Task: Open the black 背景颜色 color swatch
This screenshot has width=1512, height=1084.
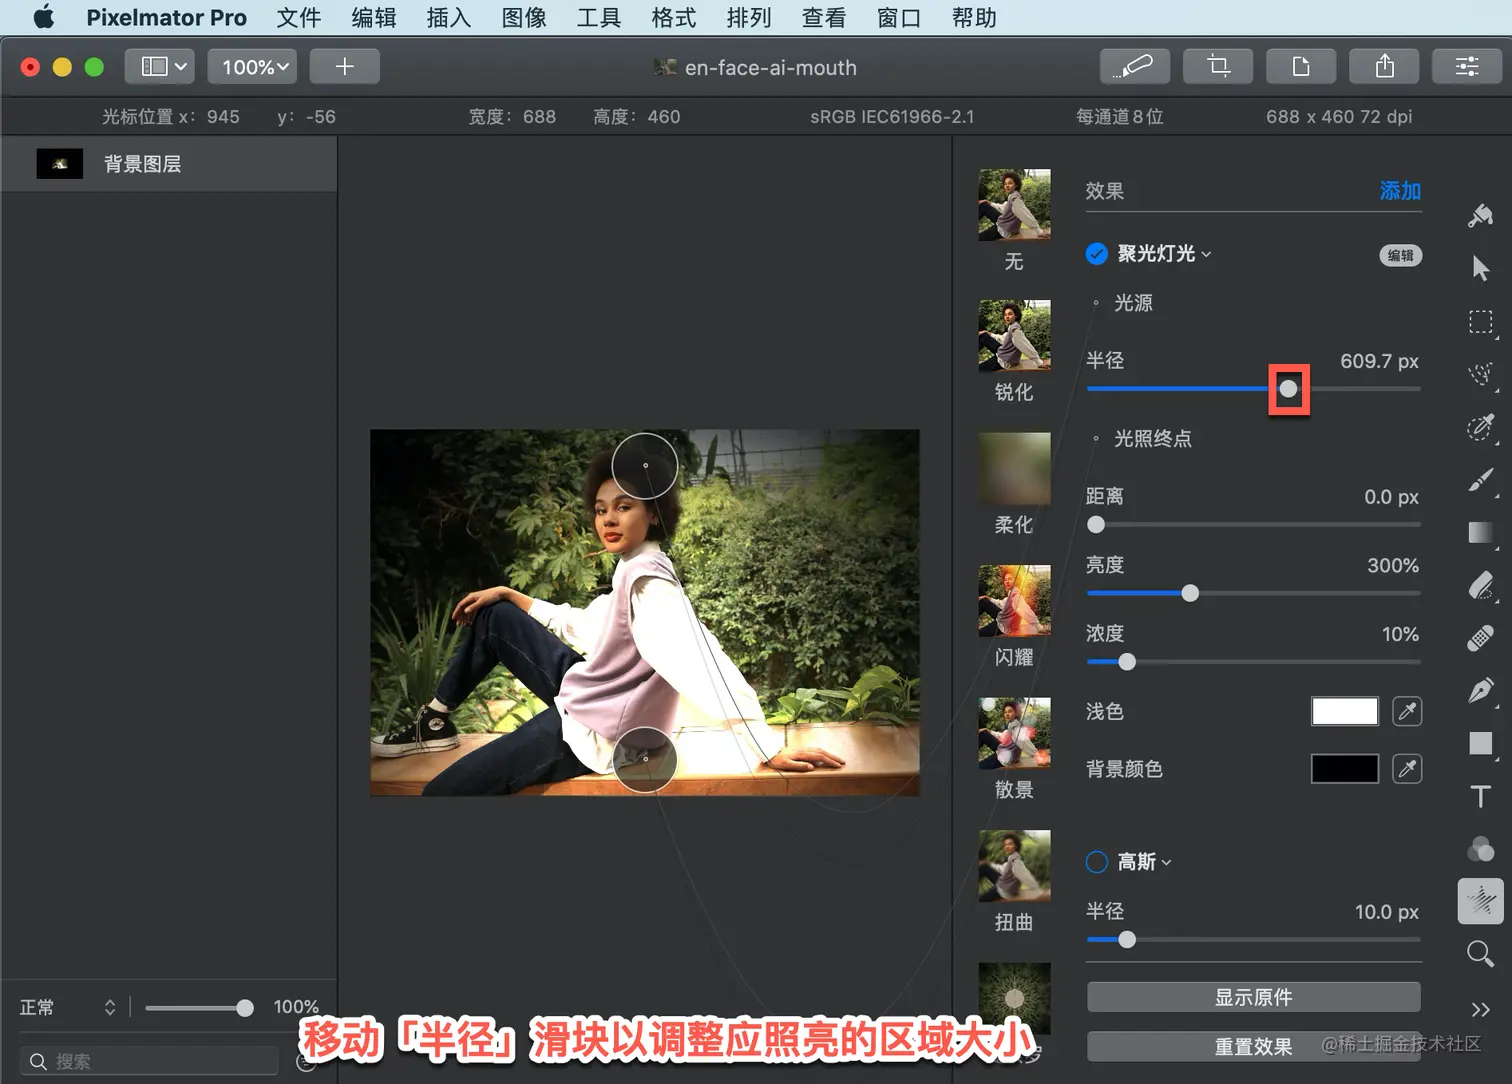Action: pyautogui.click(x=1345, y=769)
